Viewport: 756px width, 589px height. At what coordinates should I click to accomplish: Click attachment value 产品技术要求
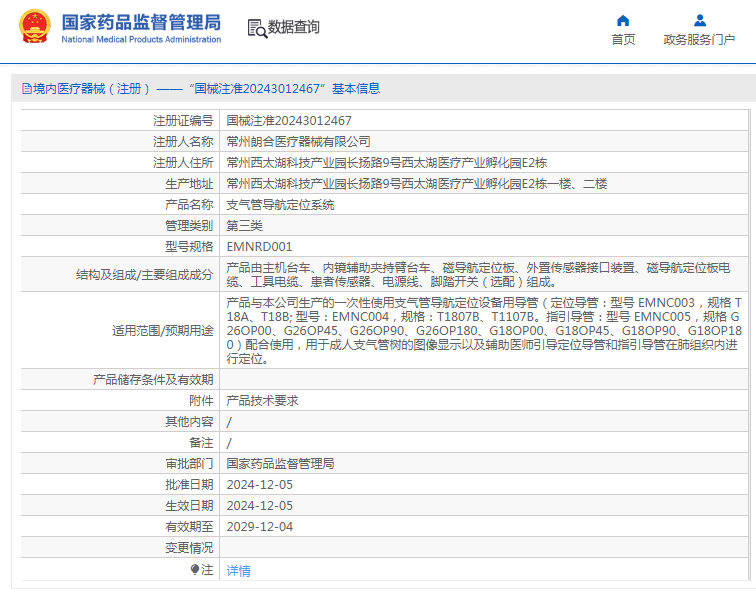pos(262,401)
